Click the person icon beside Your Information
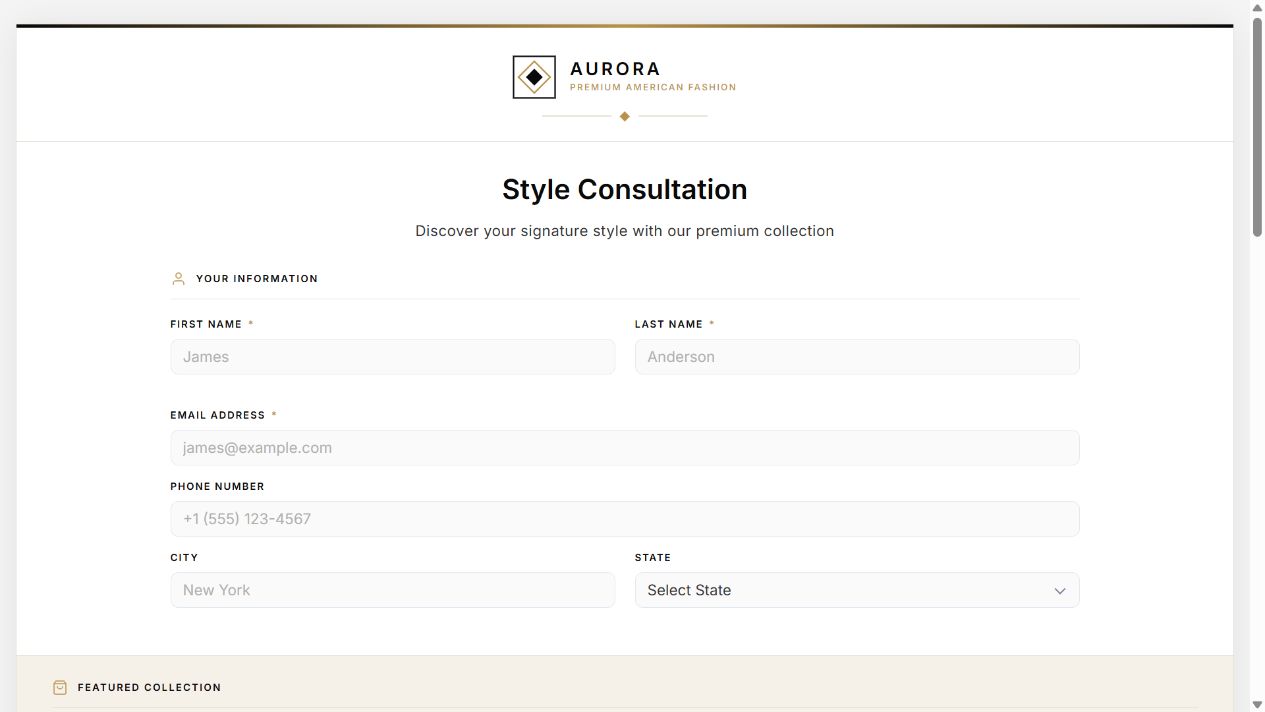Screen dimensions: 1265x712 [x=178, y=279]
